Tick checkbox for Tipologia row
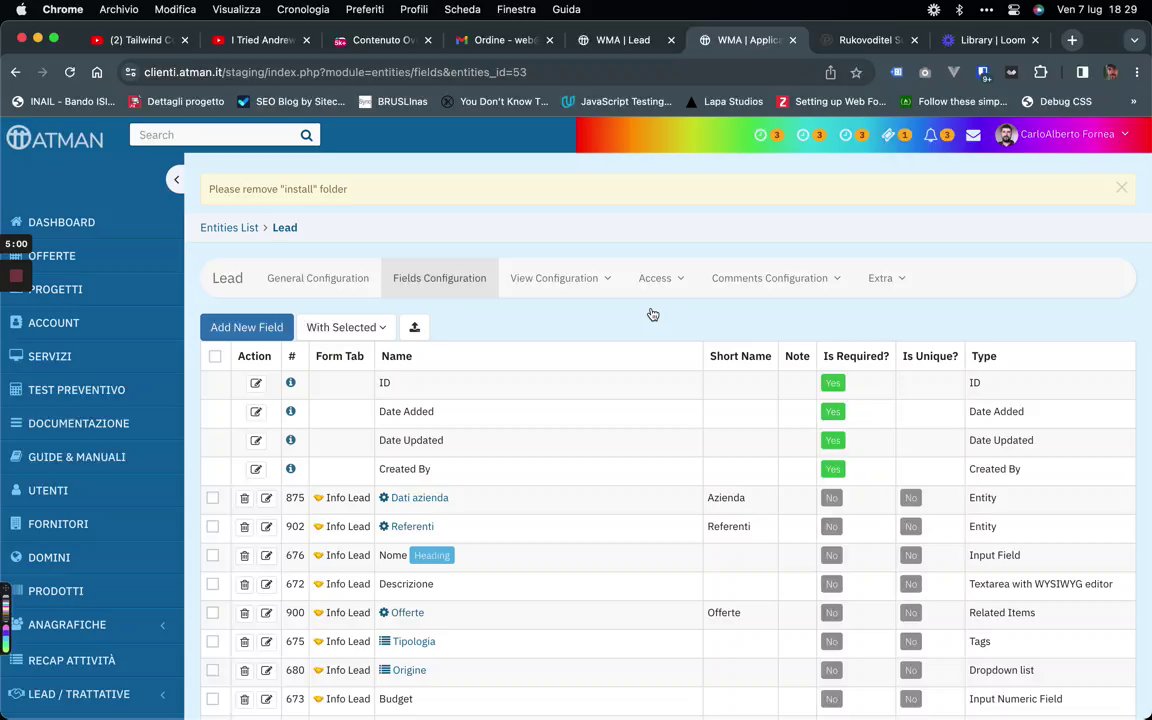The width and height of the screenshot is (1152, 720). click(212, 641)
